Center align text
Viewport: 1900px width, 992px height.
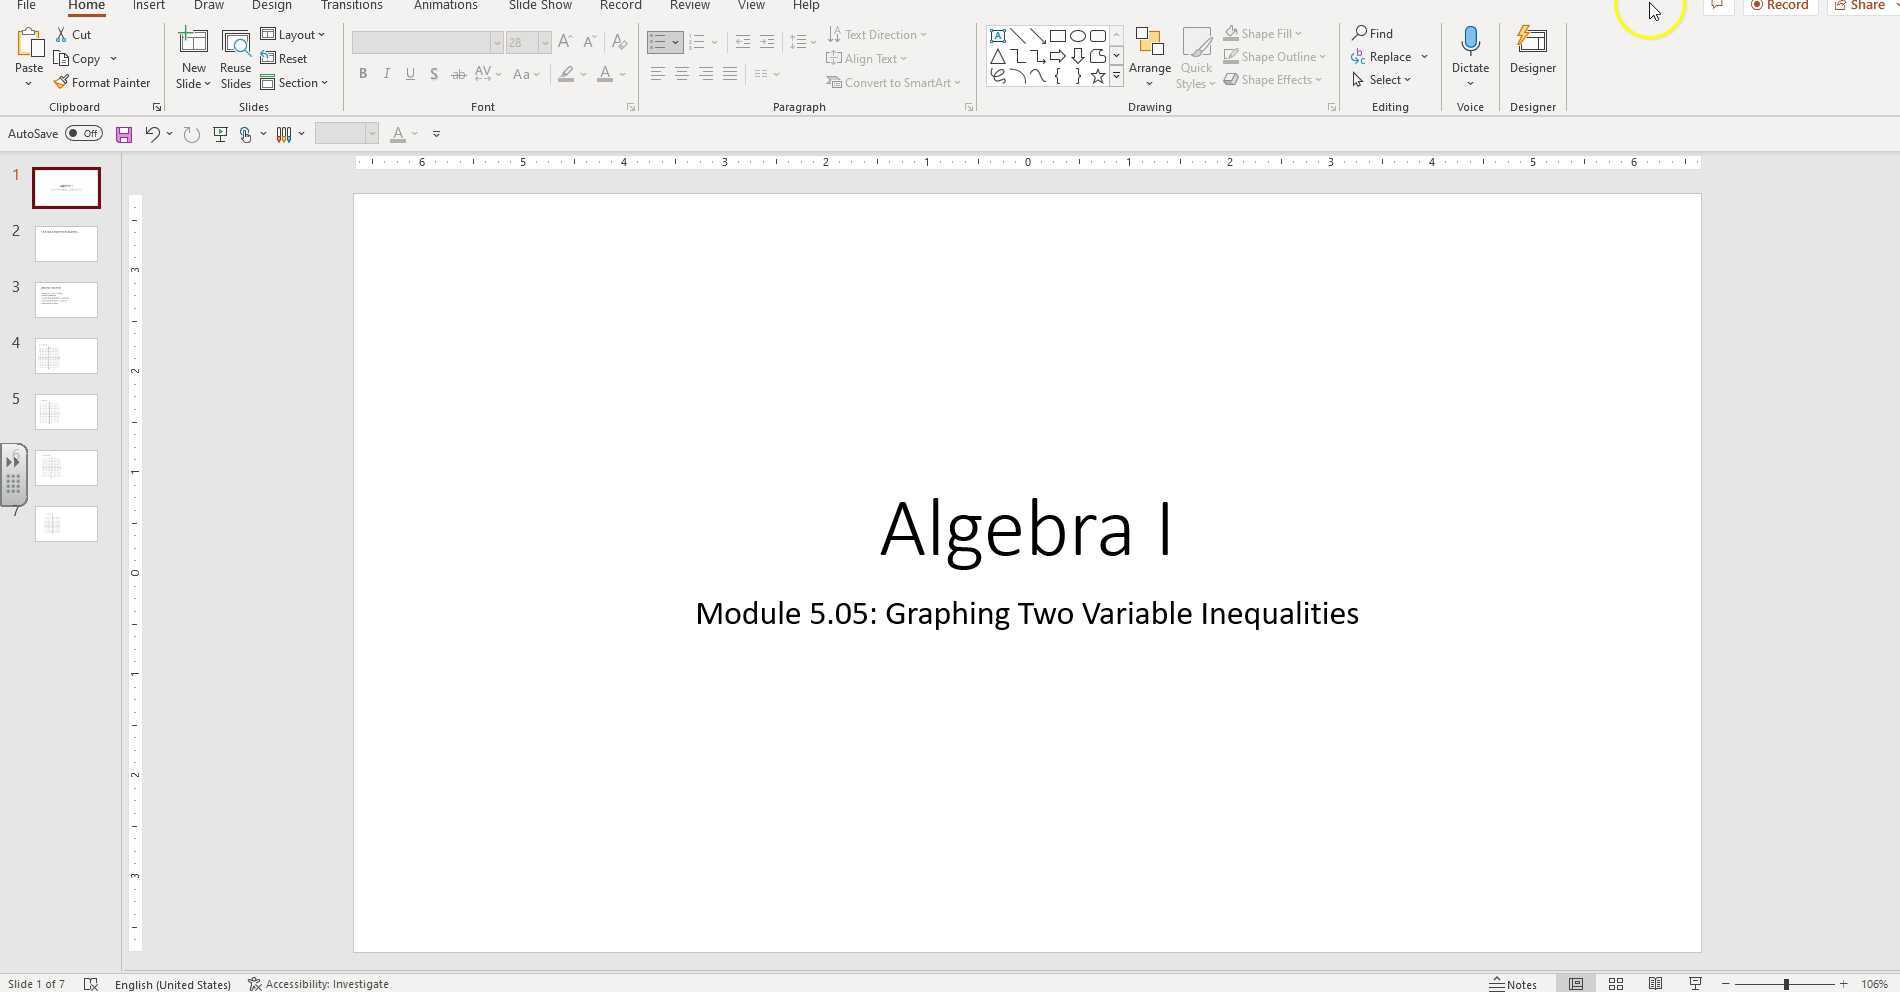[x=682, y=74]
